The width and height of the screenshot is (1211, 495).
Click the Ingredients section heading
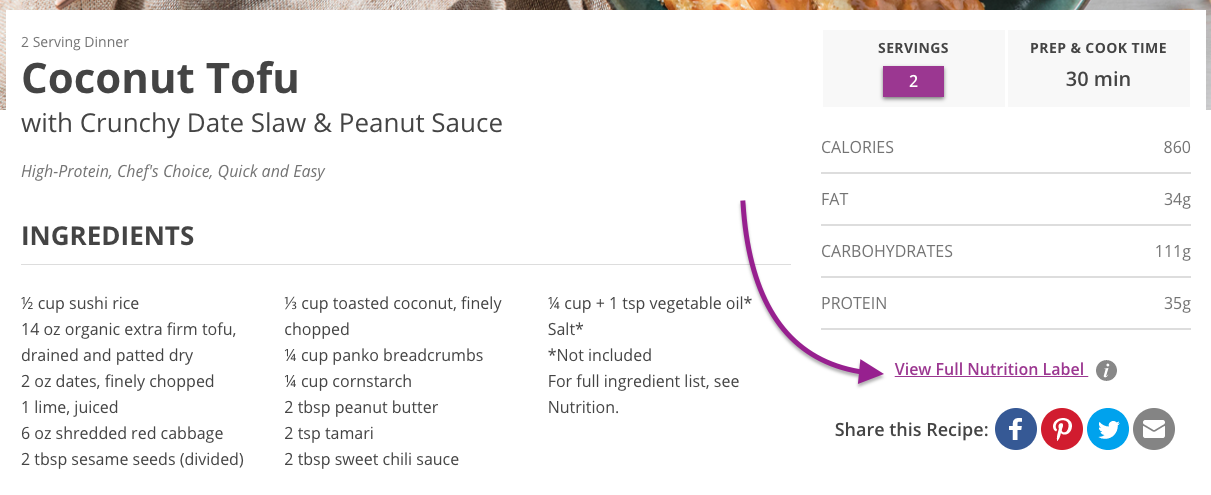coord(108,236)
